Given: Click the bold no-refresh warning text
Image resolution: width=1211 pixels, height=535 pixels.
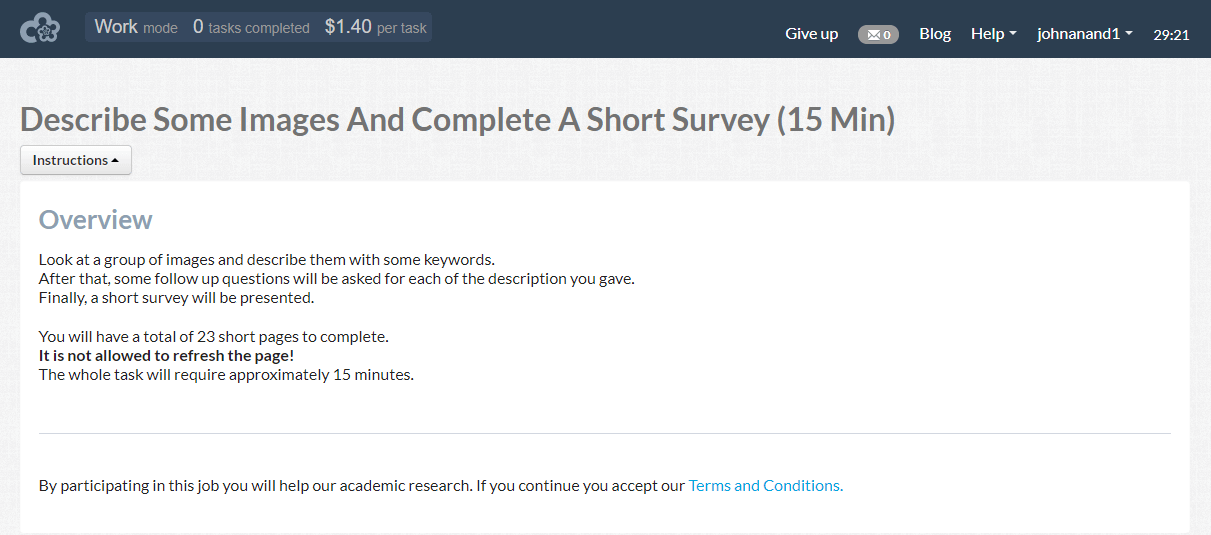Looking at the screenshot, I should [167, 356].
